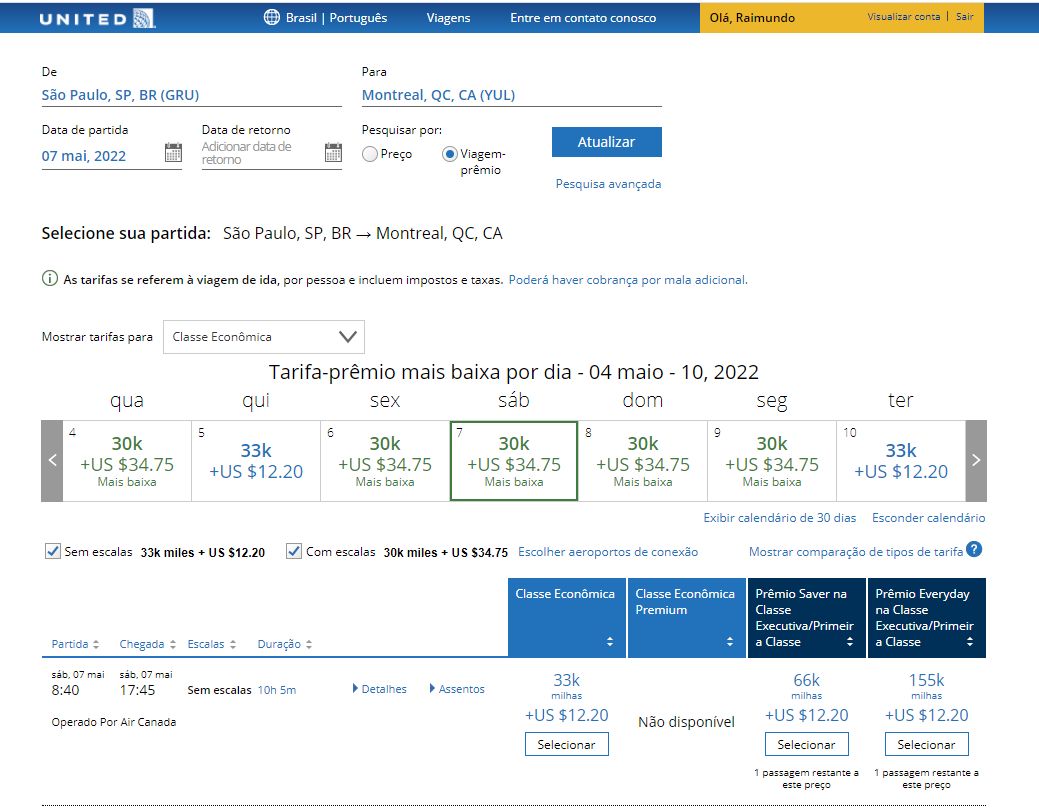This screenshot has height=811, width=1039.
Task: Click Visualizar conta link
Action: click(904, 17)
